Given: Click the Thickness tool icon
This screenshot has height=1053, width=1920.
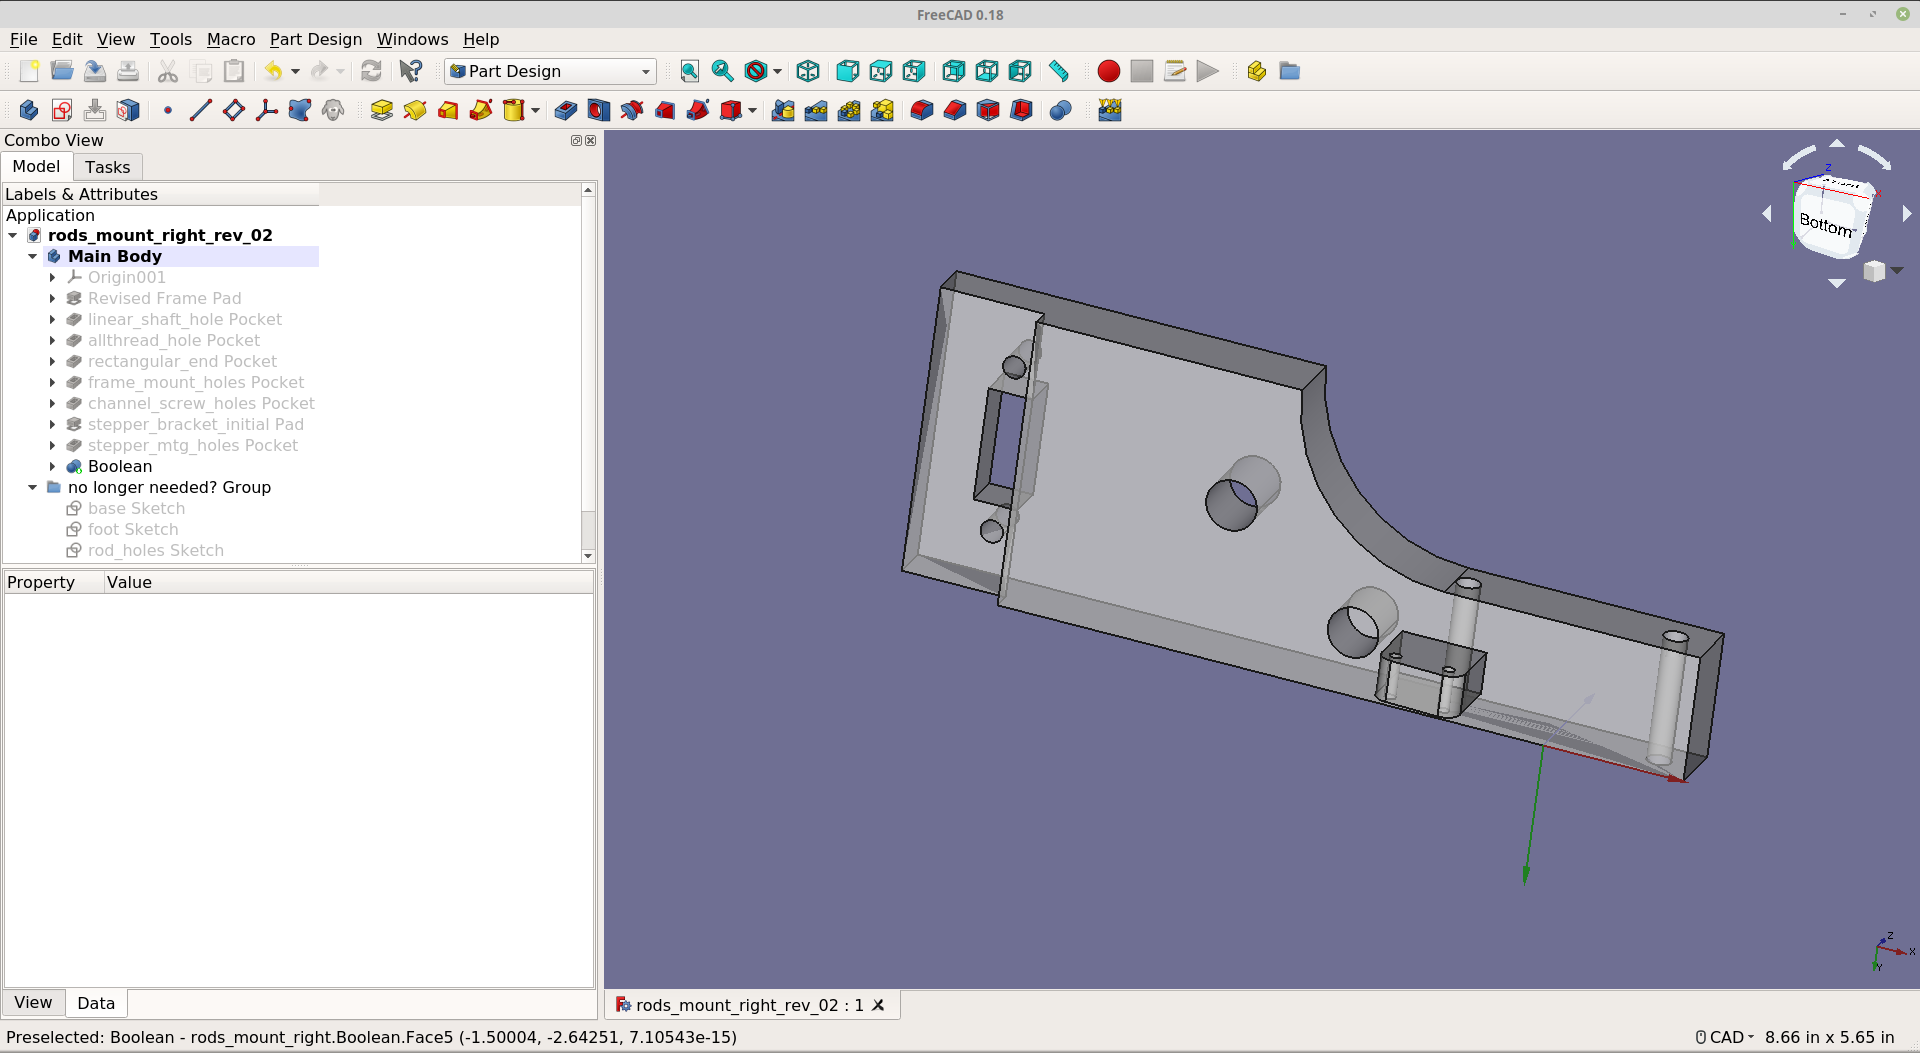Looking at the screenshot, I should [x=1021, y=110].
